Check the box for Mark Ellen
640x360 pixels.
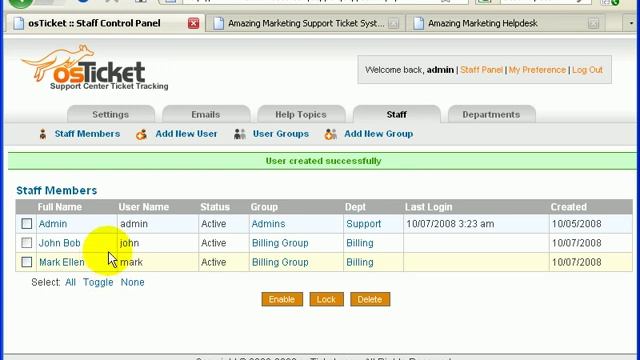[27, 262]
